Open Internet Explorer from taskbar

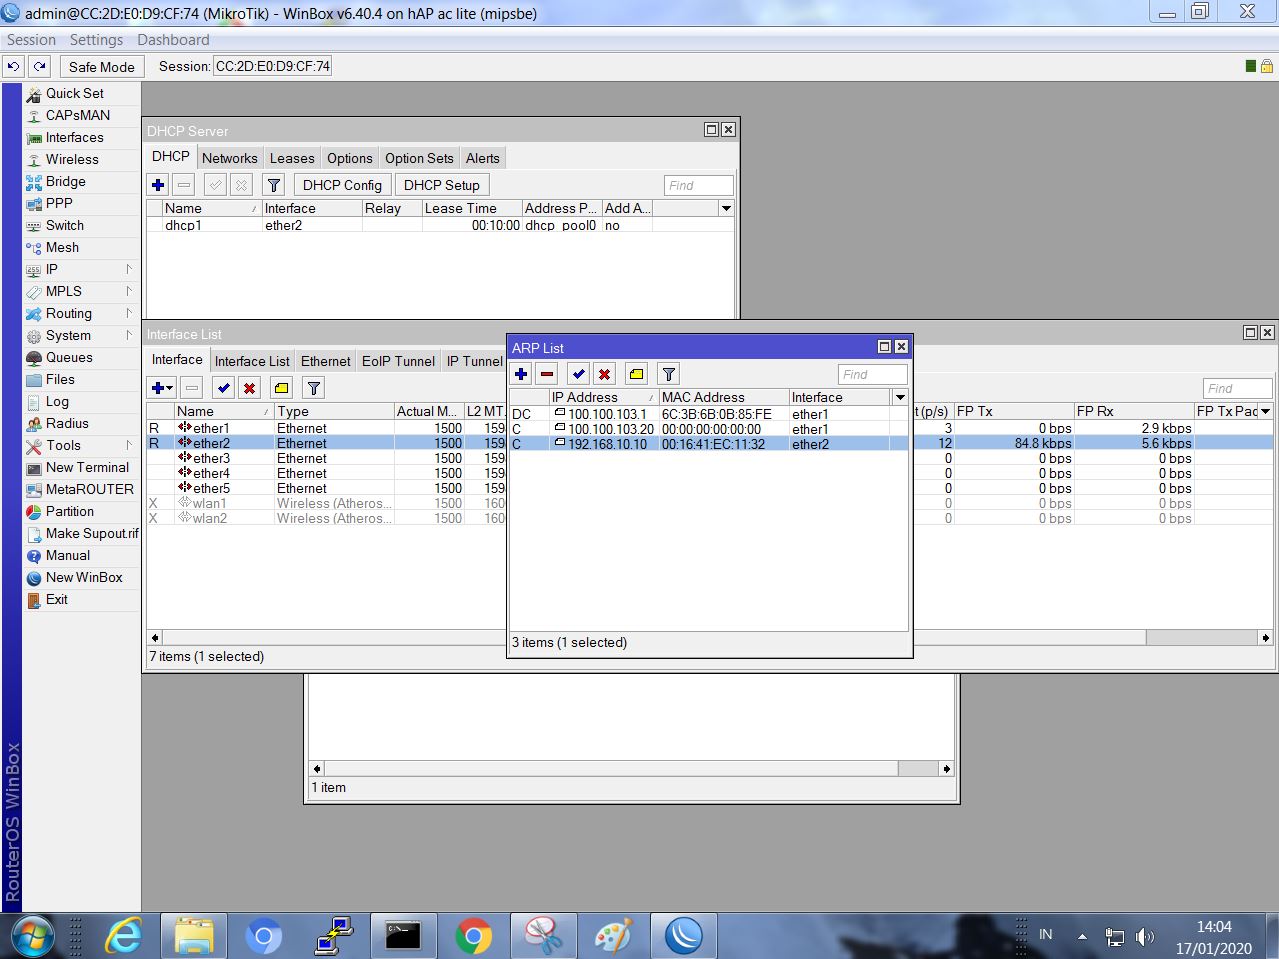coord(124,936)
